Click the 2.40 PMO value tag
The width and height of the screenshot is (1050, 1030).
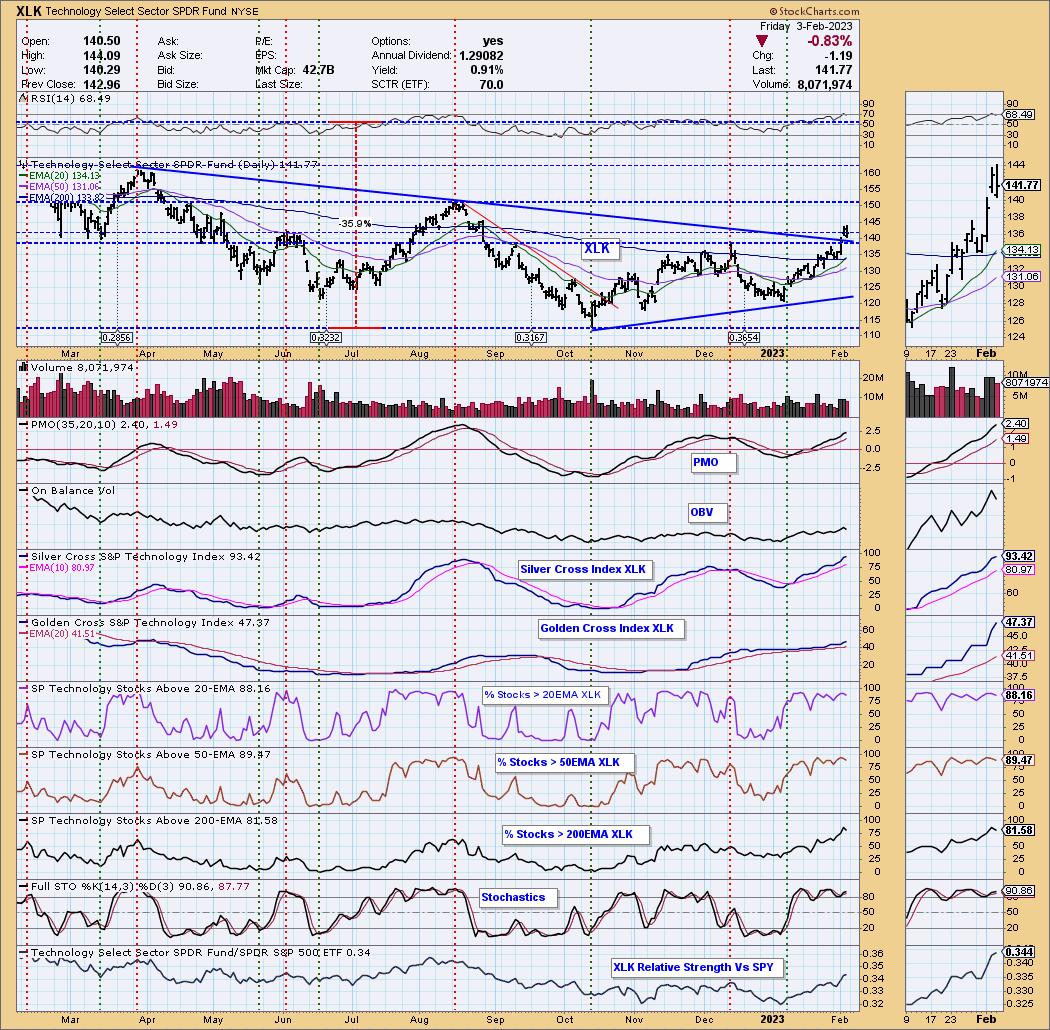pyautogui.click(x=1017, y=424)
